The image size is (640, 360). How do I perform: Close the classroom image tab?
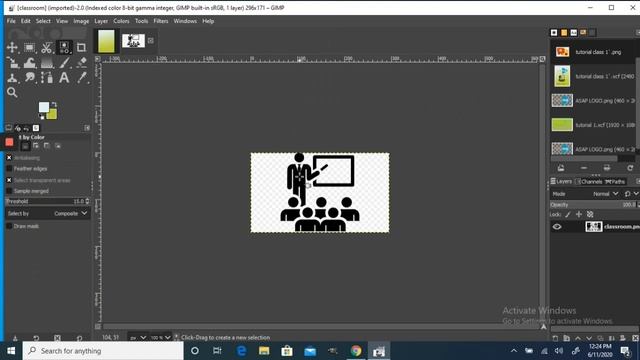[x=151, y=40]
